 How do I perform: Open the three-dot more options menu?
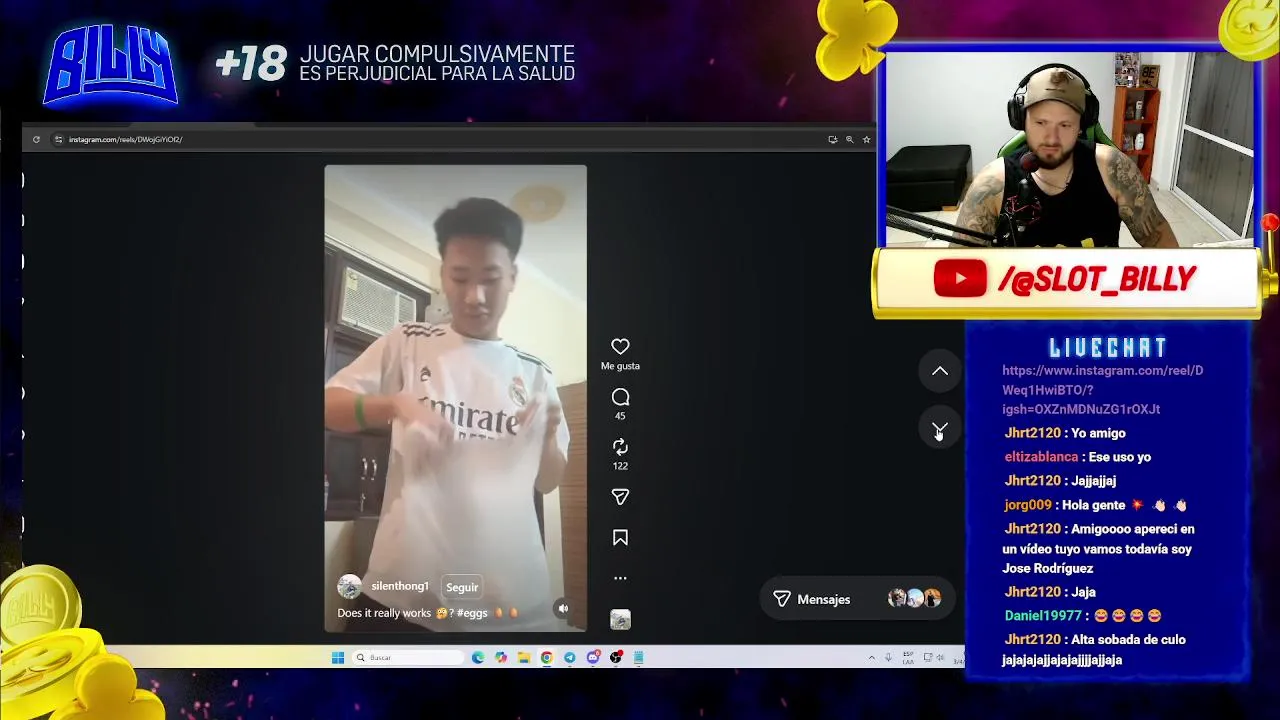[620, 578]
